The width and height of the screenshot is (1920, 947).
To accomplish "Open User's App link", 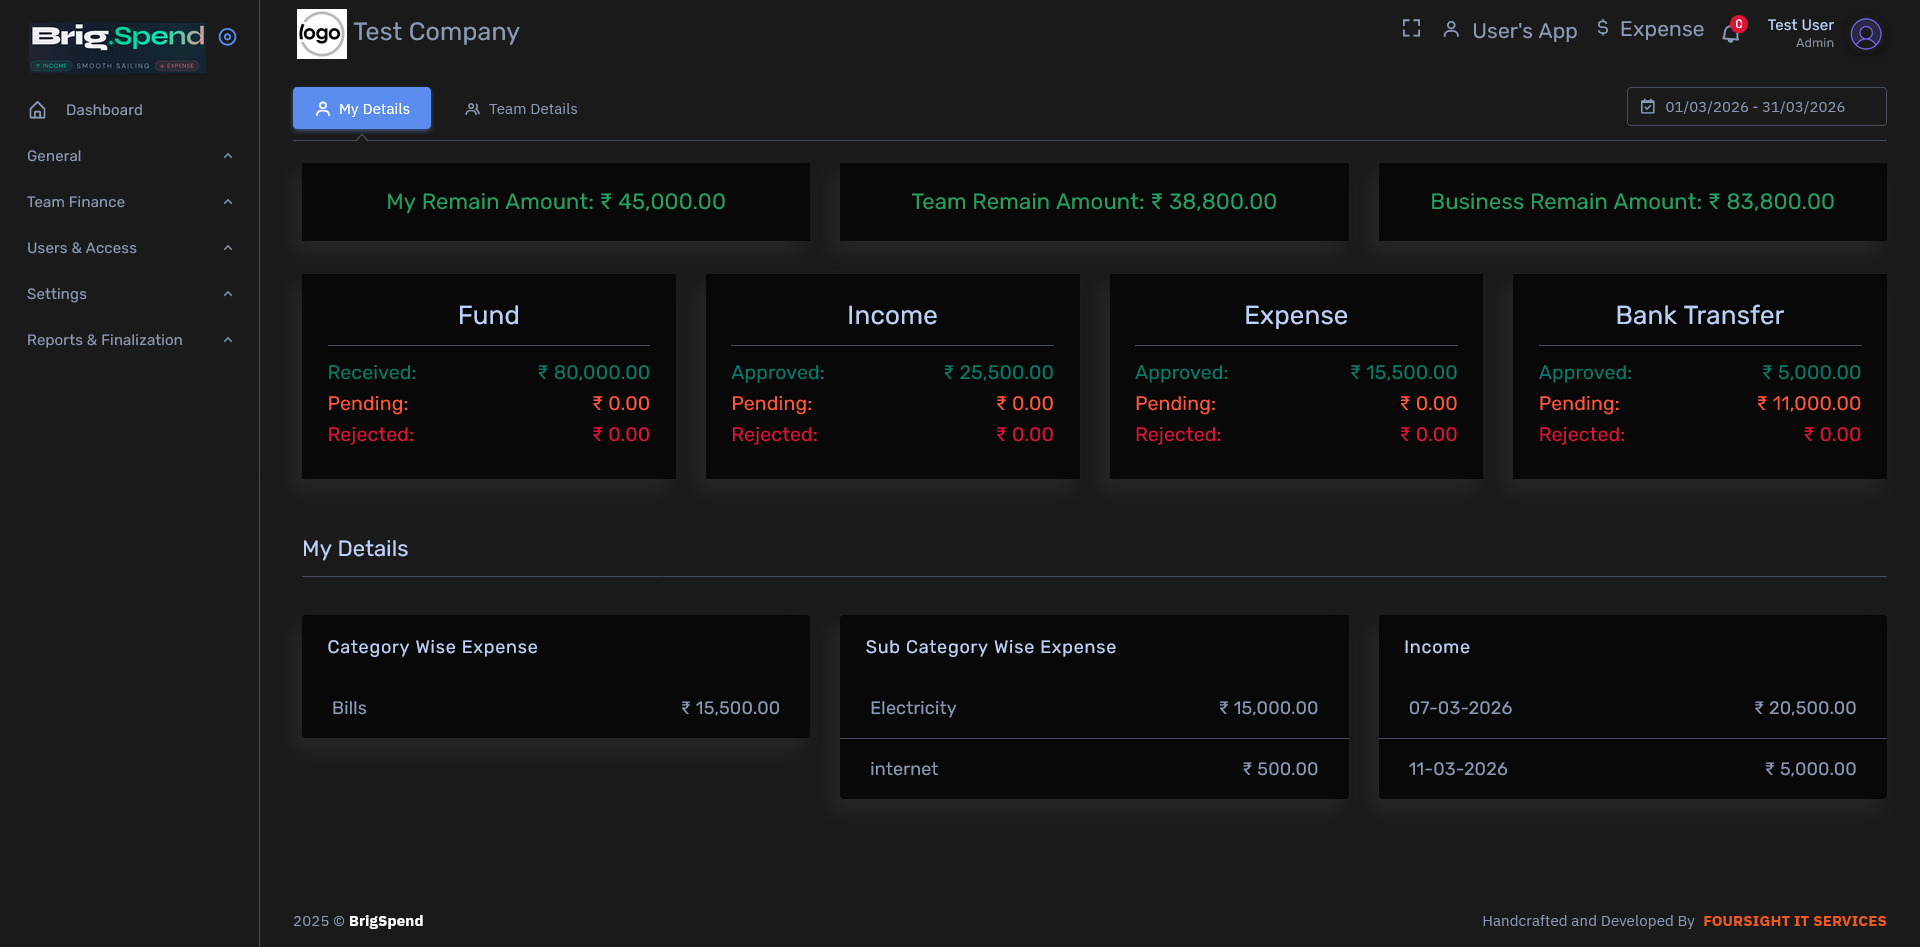I will 1510,31.
